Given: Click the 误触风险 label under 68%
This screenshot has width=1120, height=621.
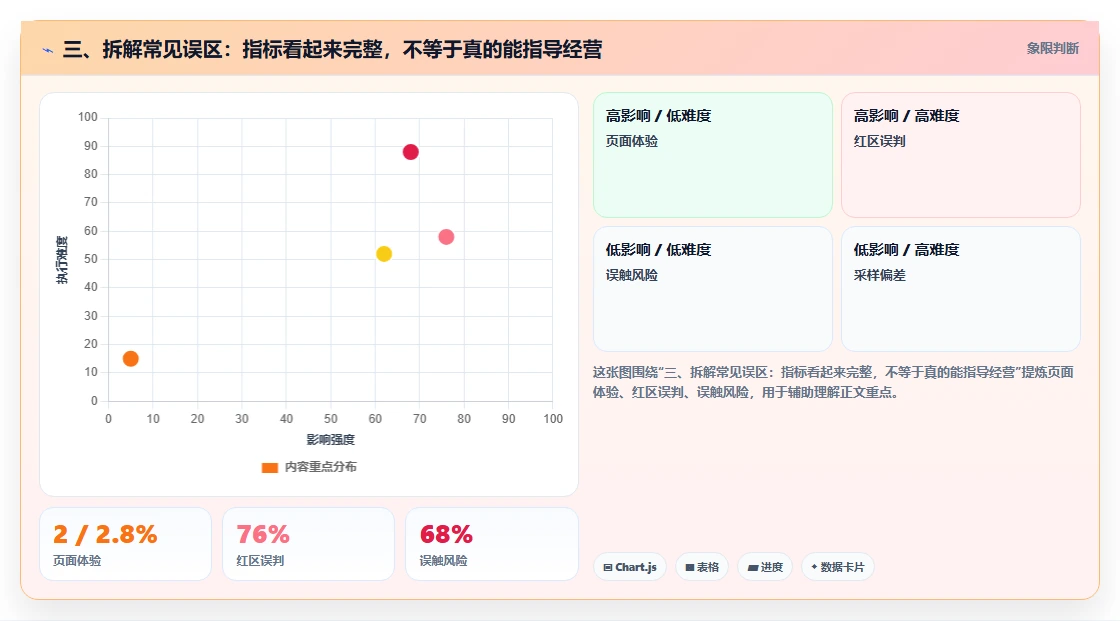Looking at the screenshot, I should click(443, 561).
